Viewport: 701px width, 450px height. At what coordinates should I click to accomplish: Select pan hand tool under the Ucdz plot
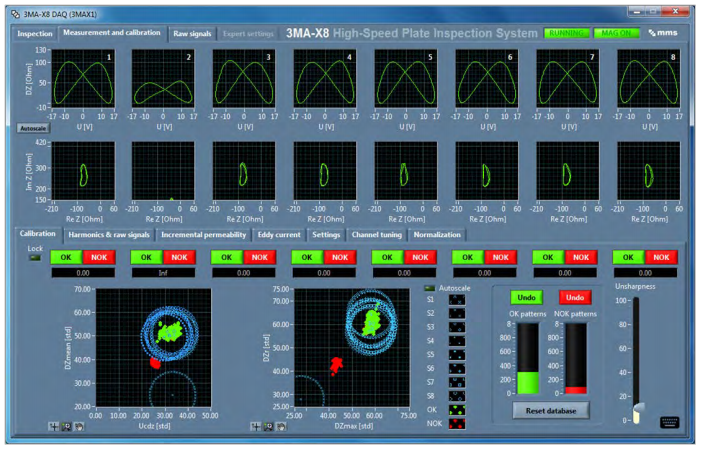point(79,427)
